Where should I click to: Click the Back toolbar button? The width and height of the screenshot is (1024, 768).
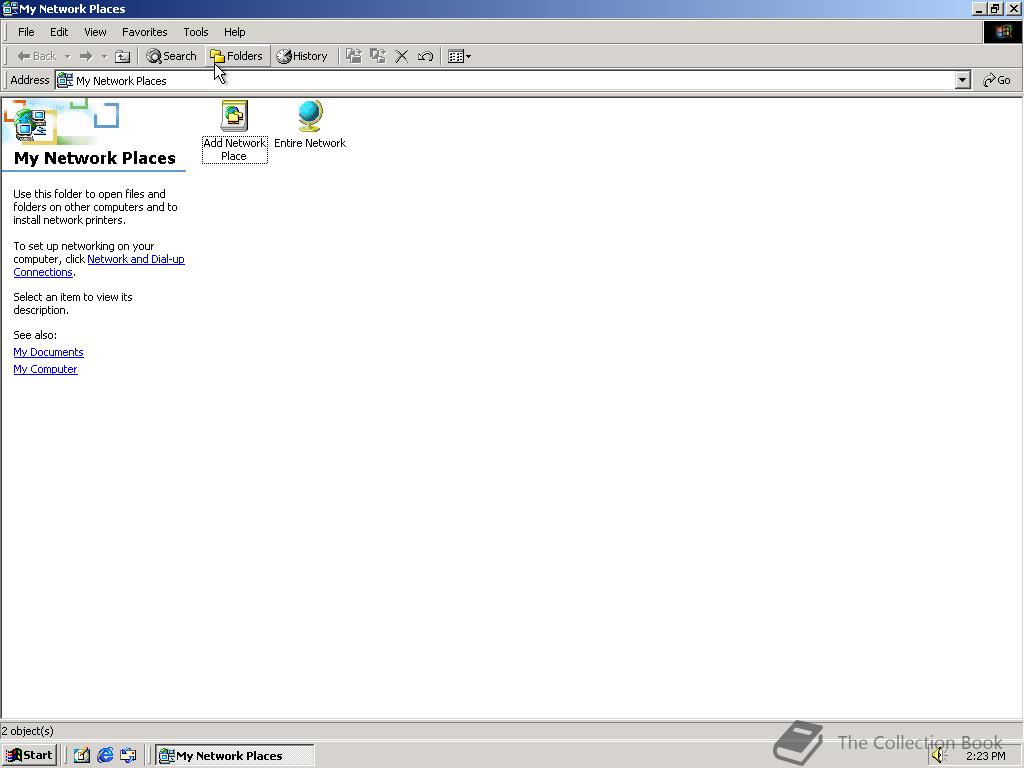coord(37,56)
